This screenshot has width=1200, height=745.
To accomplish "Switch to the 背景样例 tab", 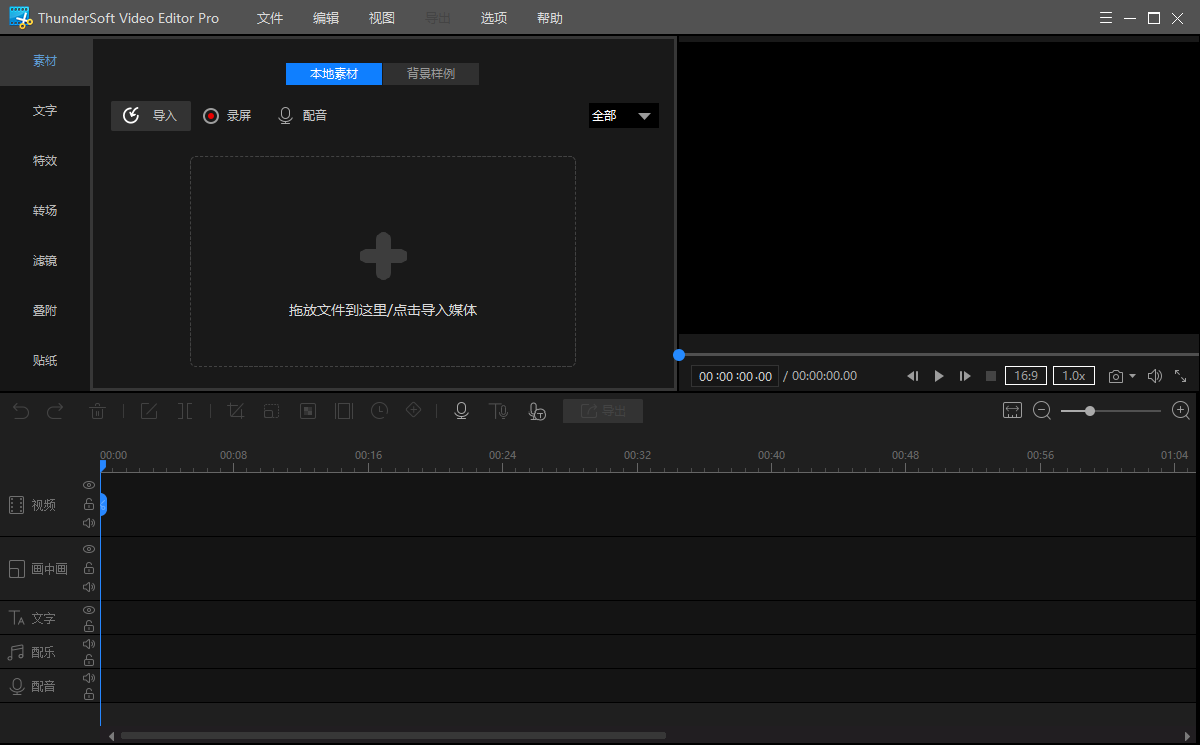I will (431, 74).
